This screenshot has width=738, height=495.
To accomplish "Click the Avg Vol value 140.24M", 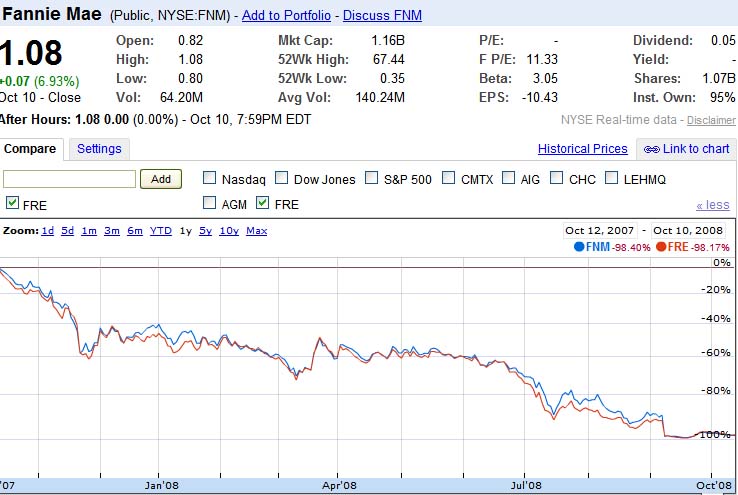I will pyautogui.click(x=380, y=97).
